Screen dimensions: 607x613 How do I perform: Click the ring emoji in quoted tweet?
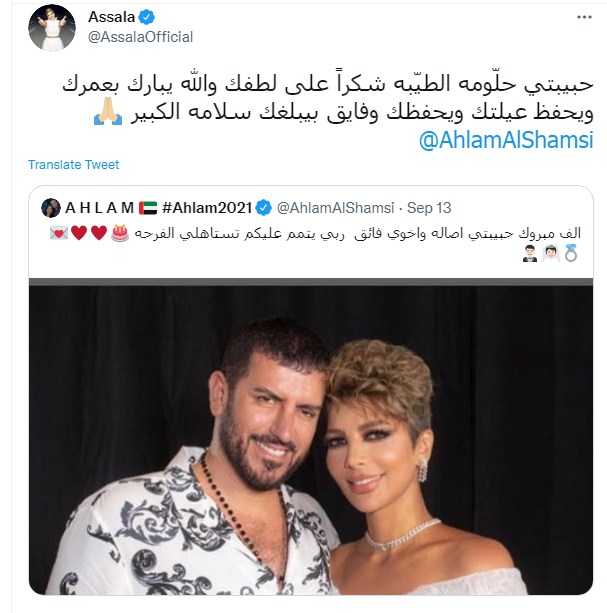point(571,253)
